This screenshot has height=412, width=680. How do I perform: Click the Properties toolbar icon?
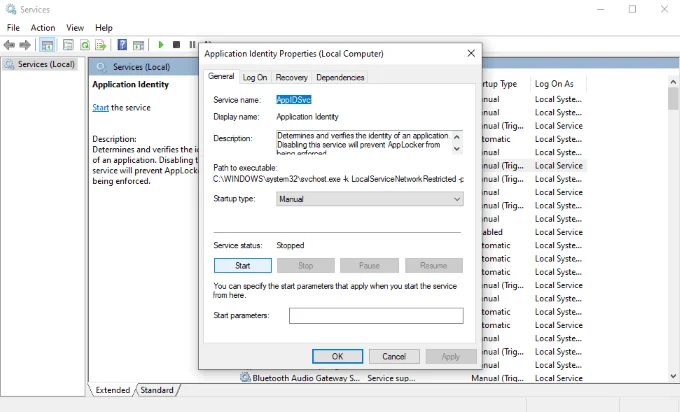coord(68,45)
